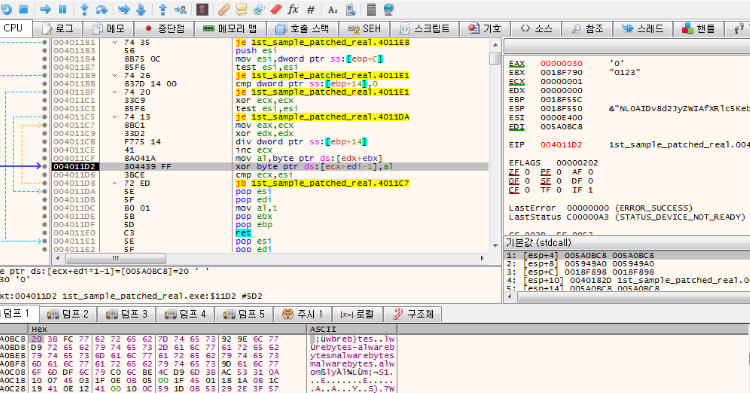Open the Labels tag icon
This screenshot has height=393, width=750.
[259, 9]
